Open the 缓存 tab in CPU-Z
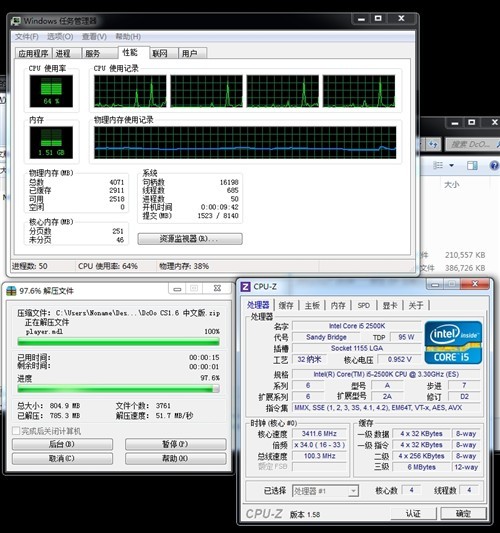This screenshot has height=533, width=500. click(x=286, y=305)
